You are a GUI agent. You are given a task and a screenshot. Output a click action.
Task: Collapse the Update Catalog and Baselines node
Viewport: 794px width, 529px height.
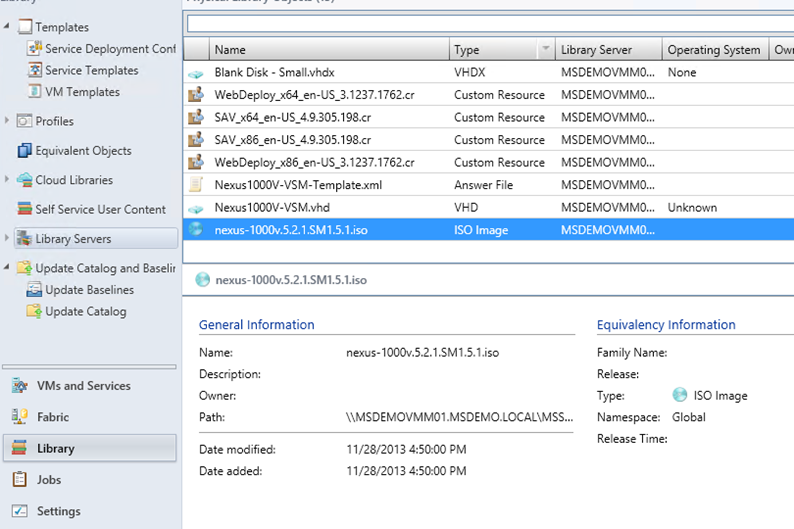tap(7, 266)
